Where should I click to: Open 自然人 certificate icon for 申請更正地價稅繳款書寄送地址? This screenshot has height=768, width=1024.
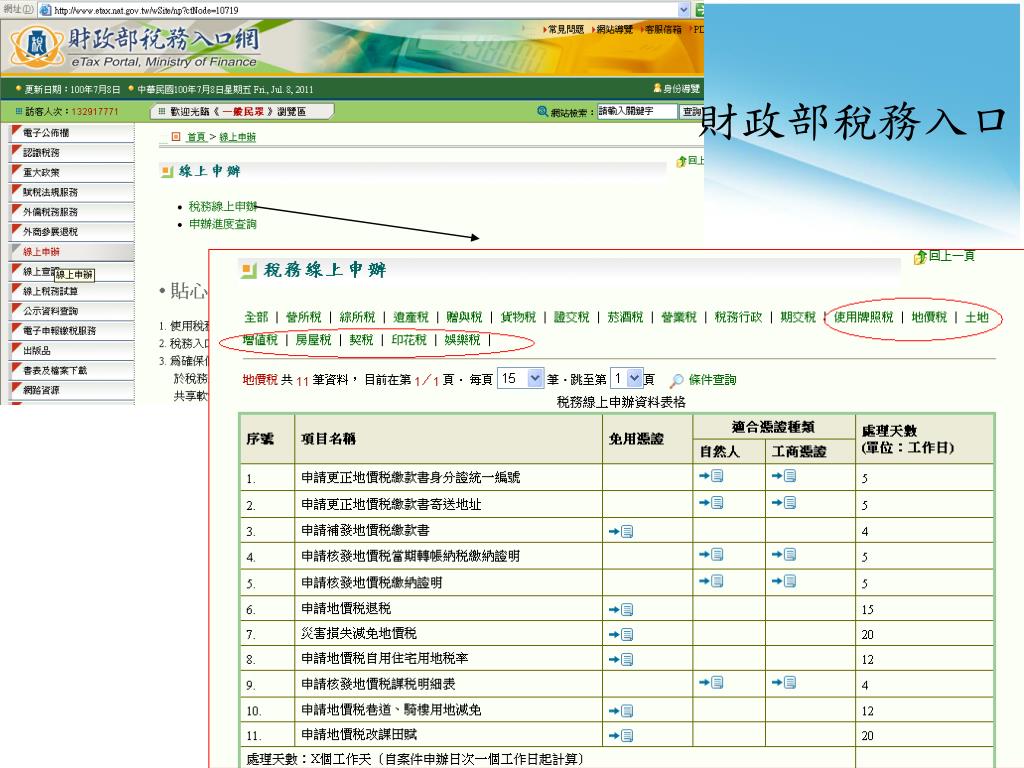711,503
